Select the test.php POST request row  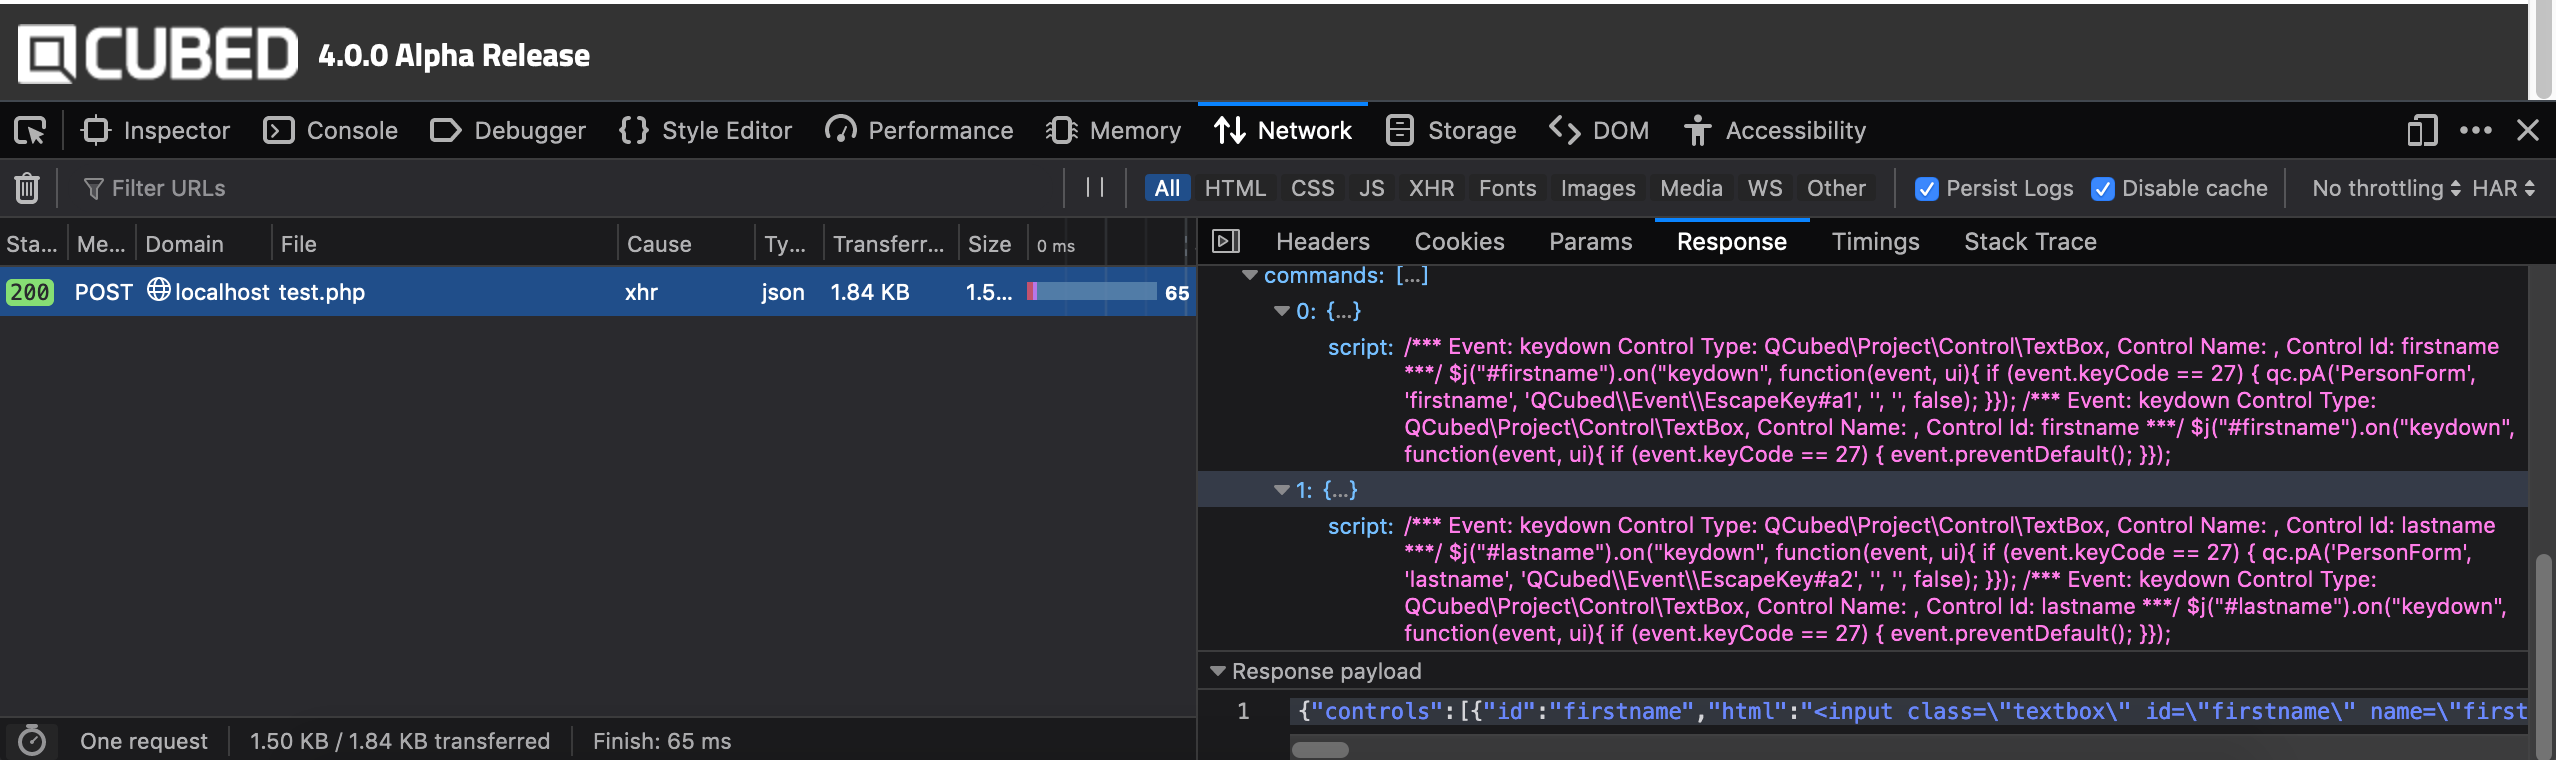[x=598, y=292]
